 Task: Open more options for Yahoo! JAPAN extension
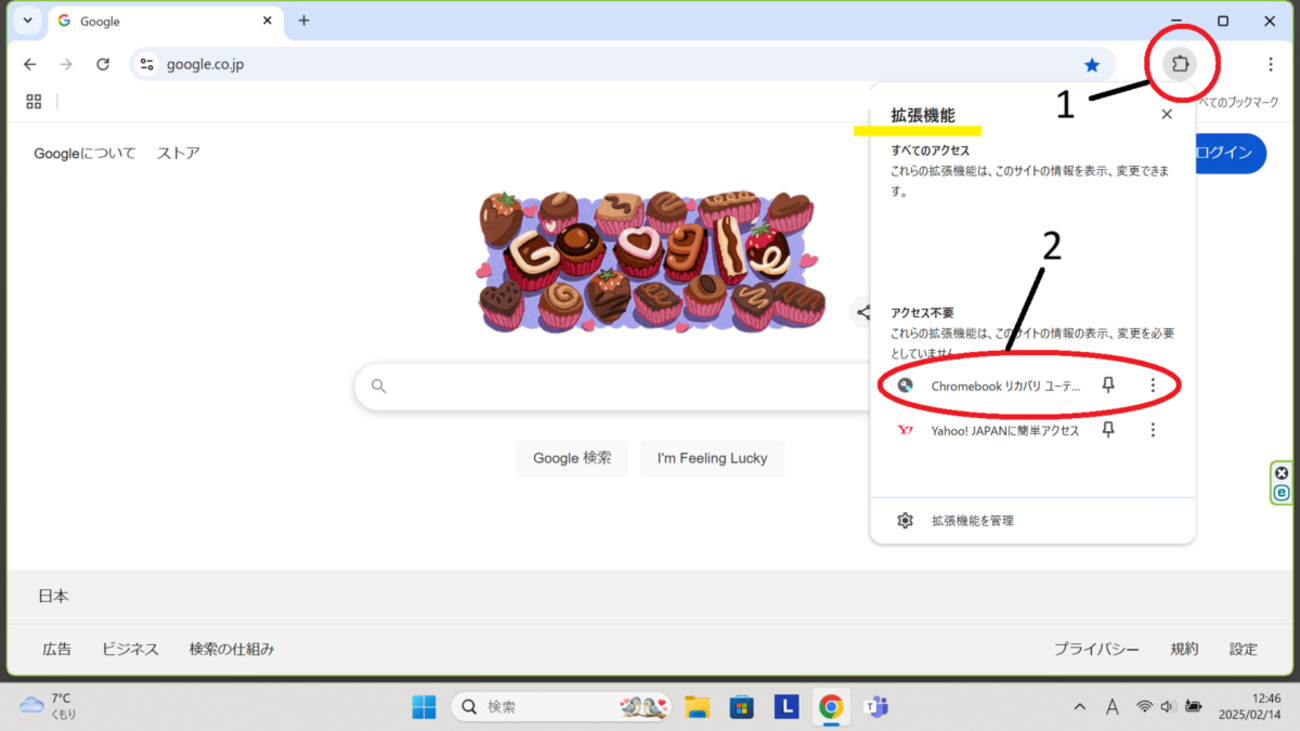[1152, 430]
